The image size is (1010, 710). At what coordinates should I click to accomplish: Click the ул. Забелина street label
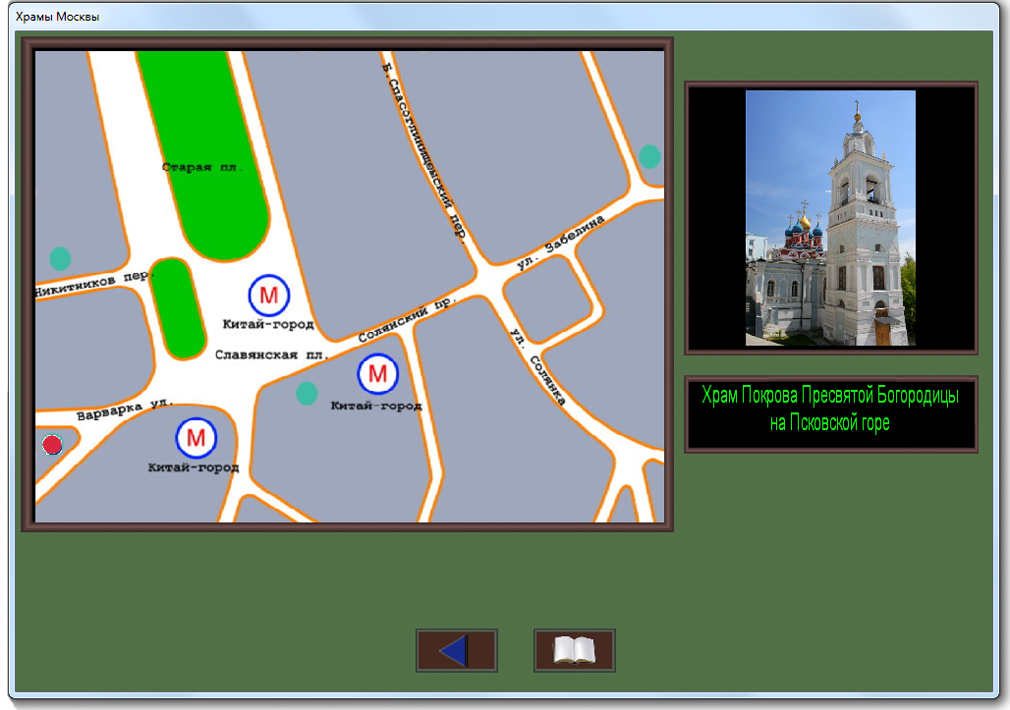[x=561, y=242]
